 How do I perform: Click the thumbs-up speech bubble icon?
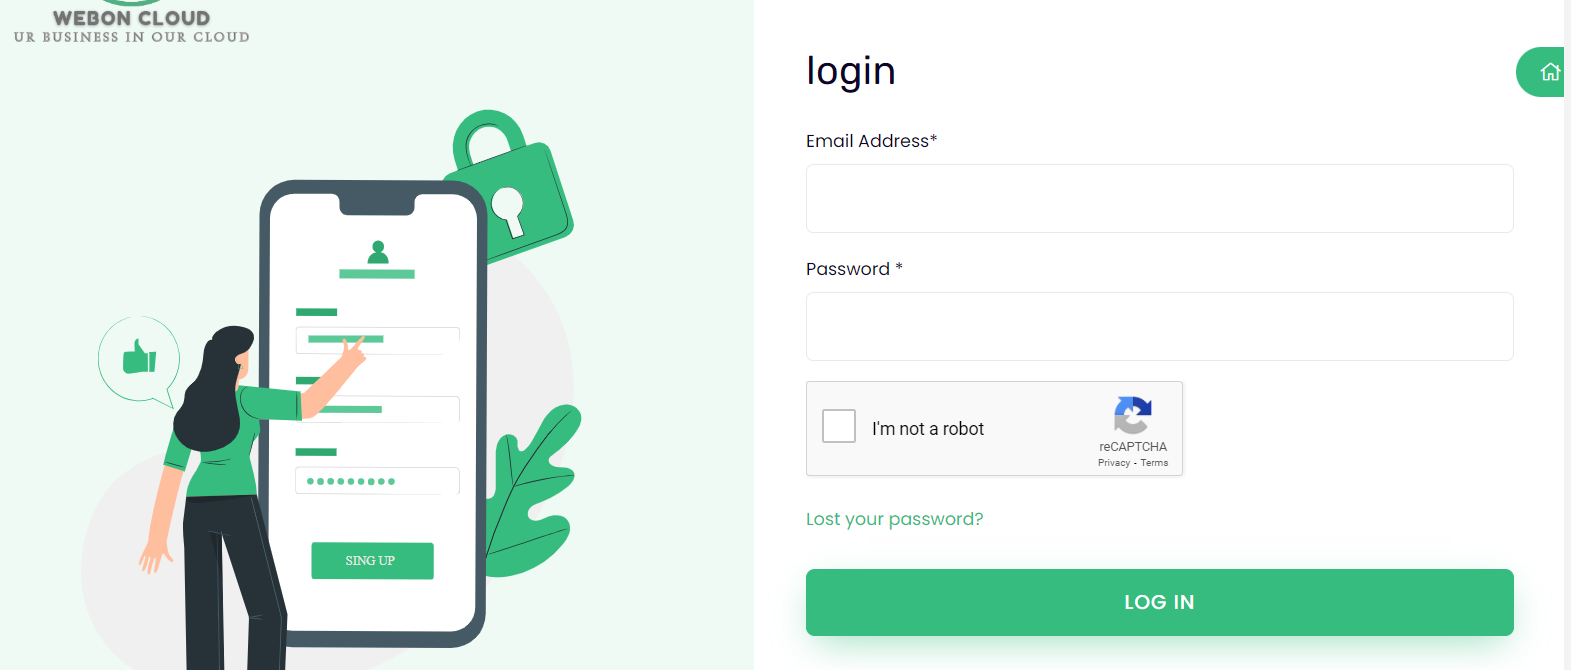pyautogui.click(x=139, y=360)
